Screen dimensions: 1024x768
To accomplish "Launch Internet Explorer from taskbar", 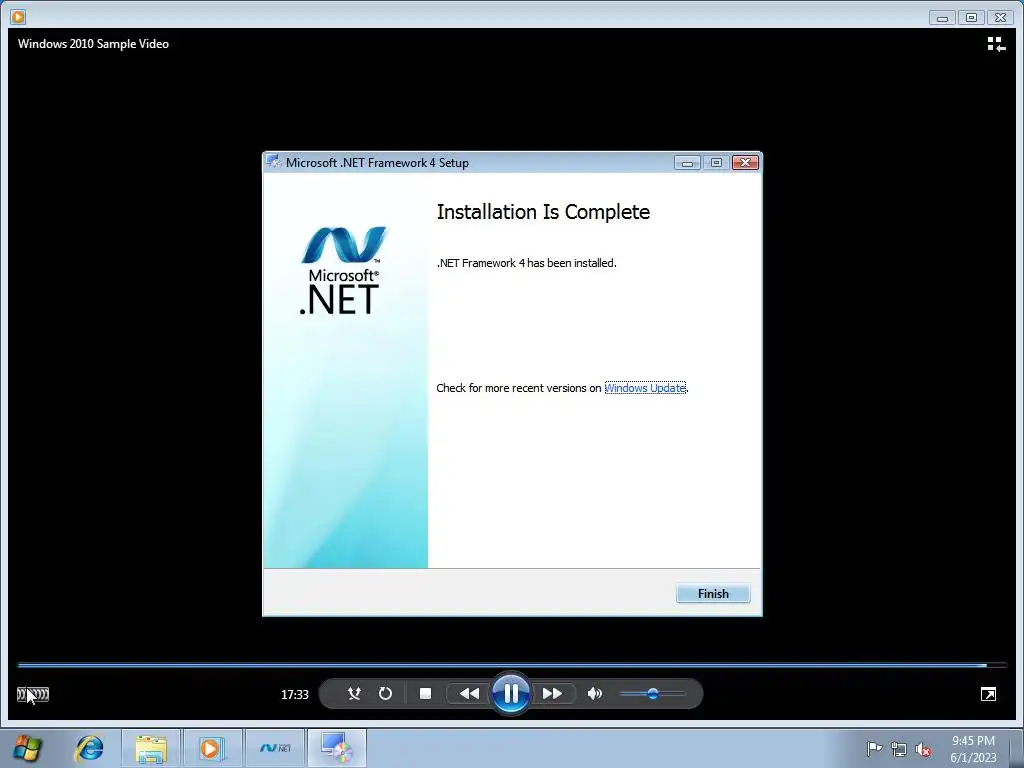I will [89, 748].
